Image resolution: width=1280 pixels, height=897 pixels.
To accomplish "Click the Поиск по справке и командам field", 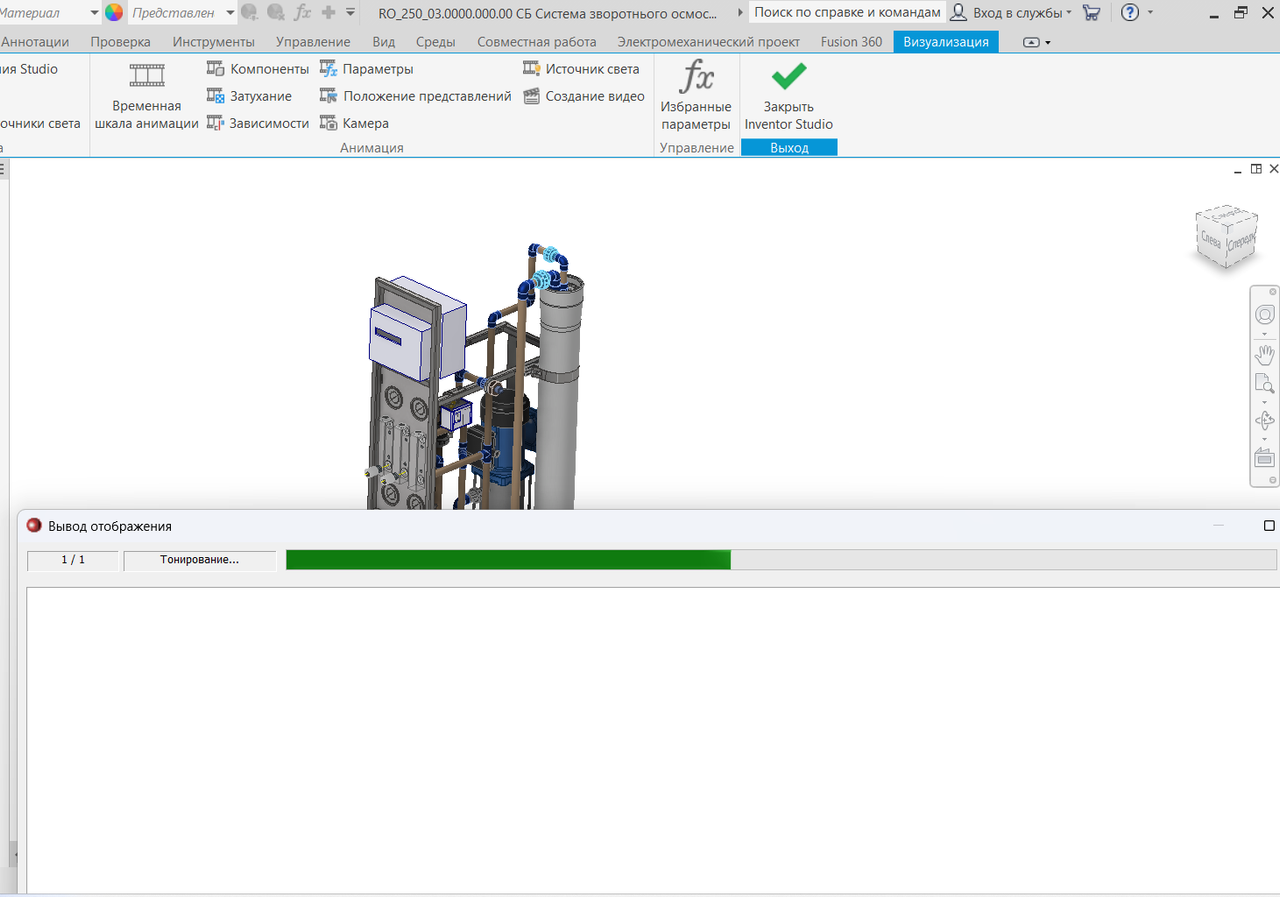I will (847, 13).
